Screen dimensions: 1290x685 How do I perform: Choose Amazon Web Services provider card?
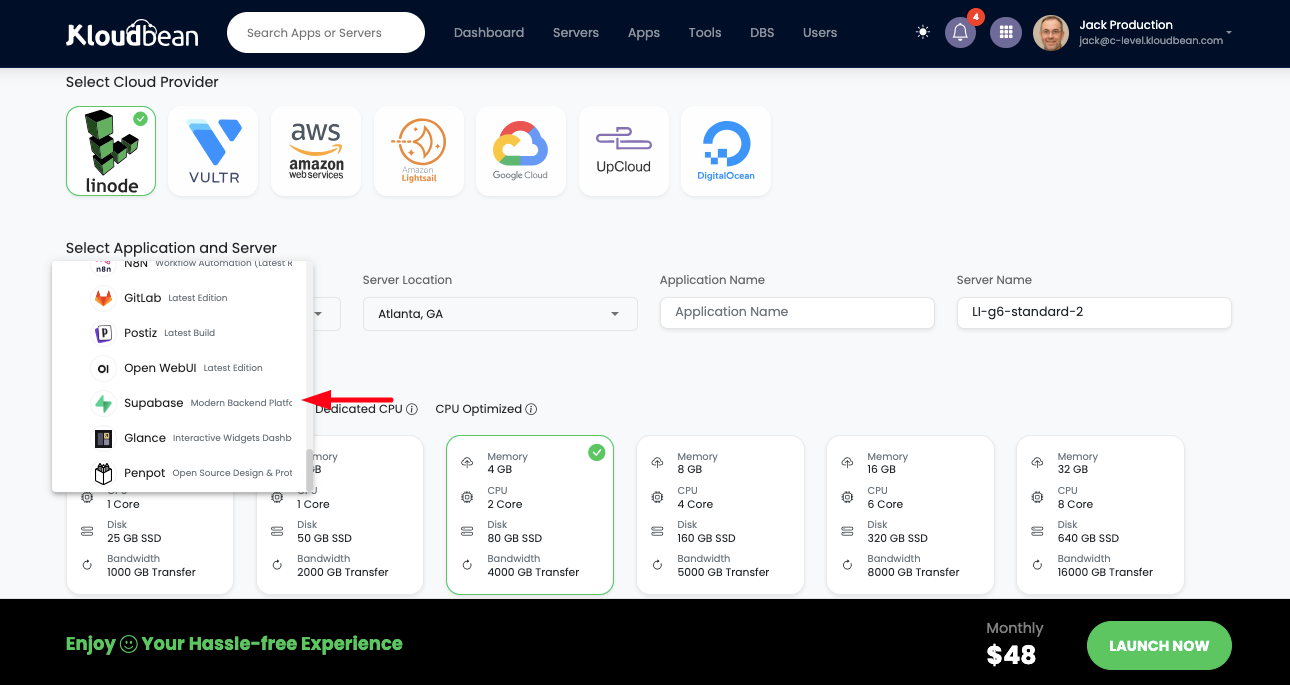pos(316,151)
